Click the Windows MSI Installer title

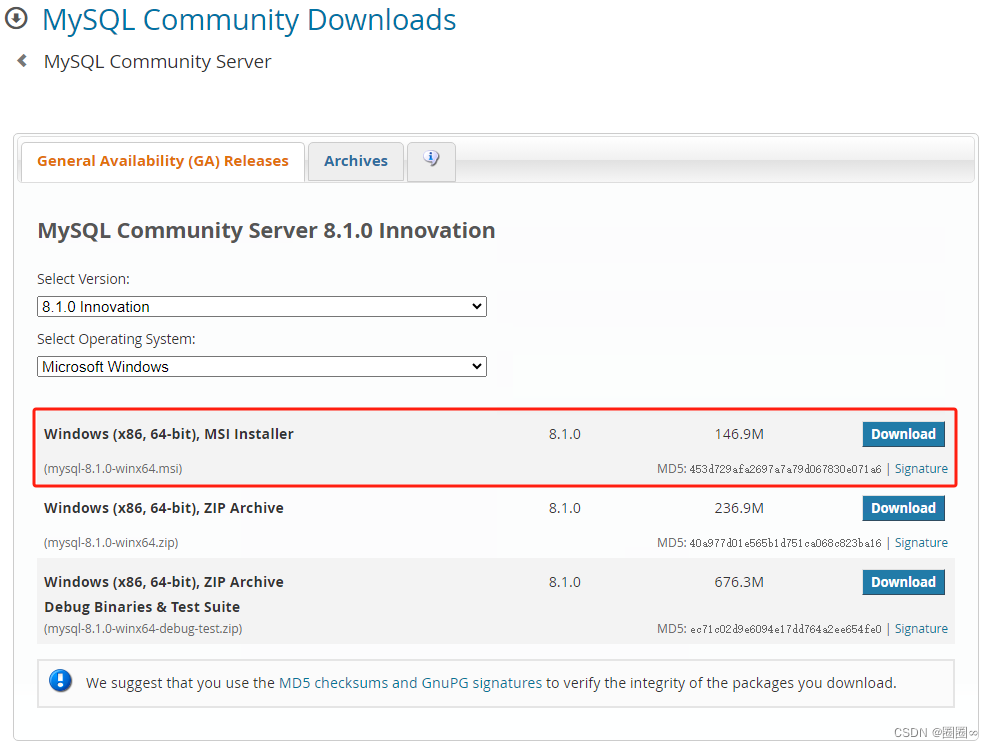(168, 434)
